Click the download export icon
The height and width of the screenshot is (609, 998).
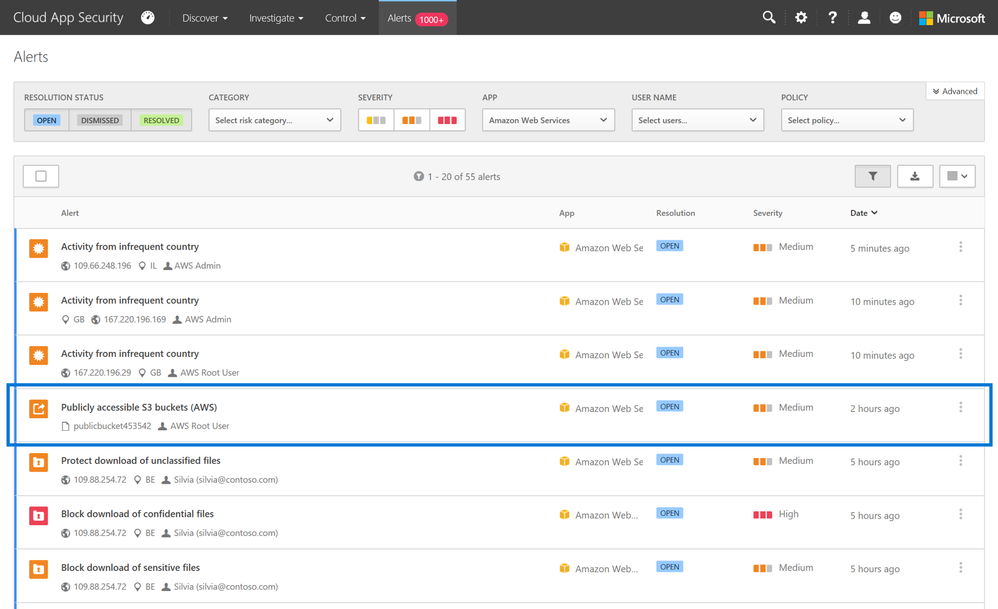[915, 176]
